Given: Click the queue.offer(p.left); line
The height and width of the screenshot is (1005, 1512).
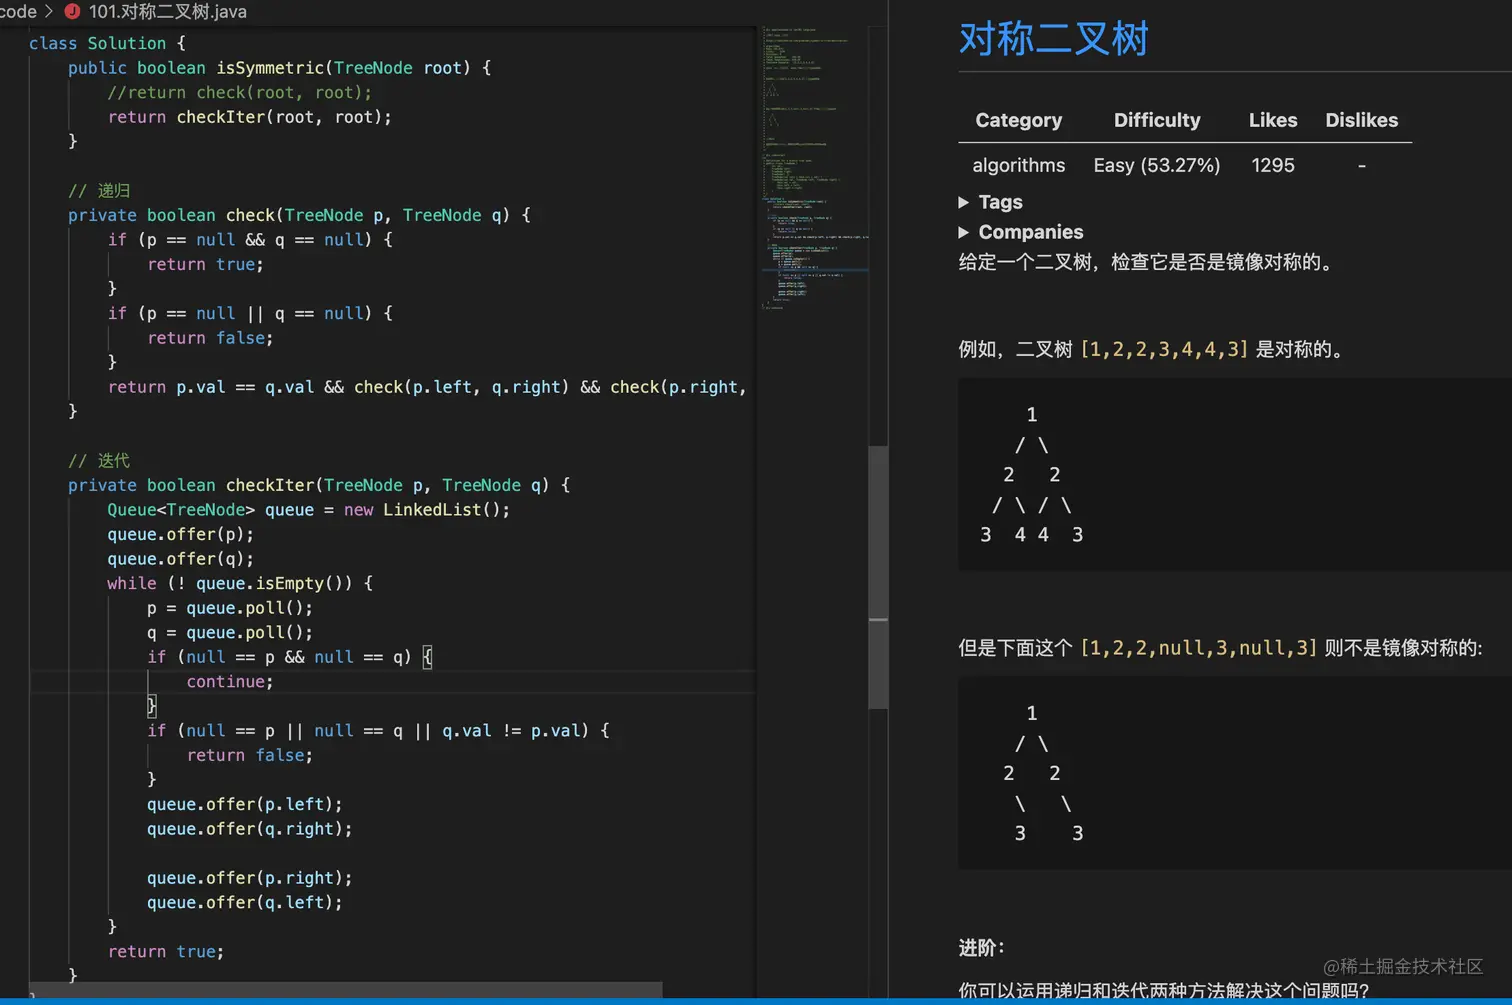Looking at the screenshot, I should point(245,804).
